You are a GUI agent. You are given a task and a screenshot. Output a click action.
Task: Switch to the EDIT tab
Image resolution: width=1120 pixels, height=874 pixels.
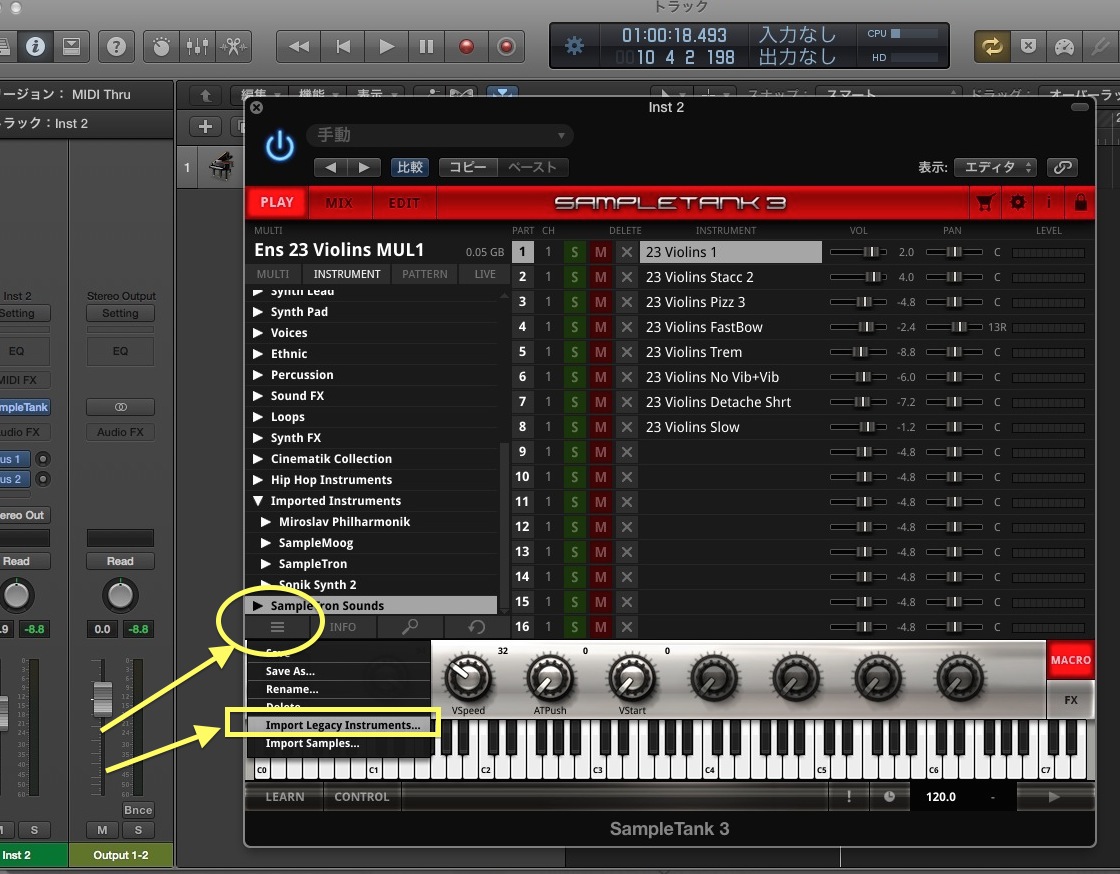pyautogui.click(x=404, y=203)
